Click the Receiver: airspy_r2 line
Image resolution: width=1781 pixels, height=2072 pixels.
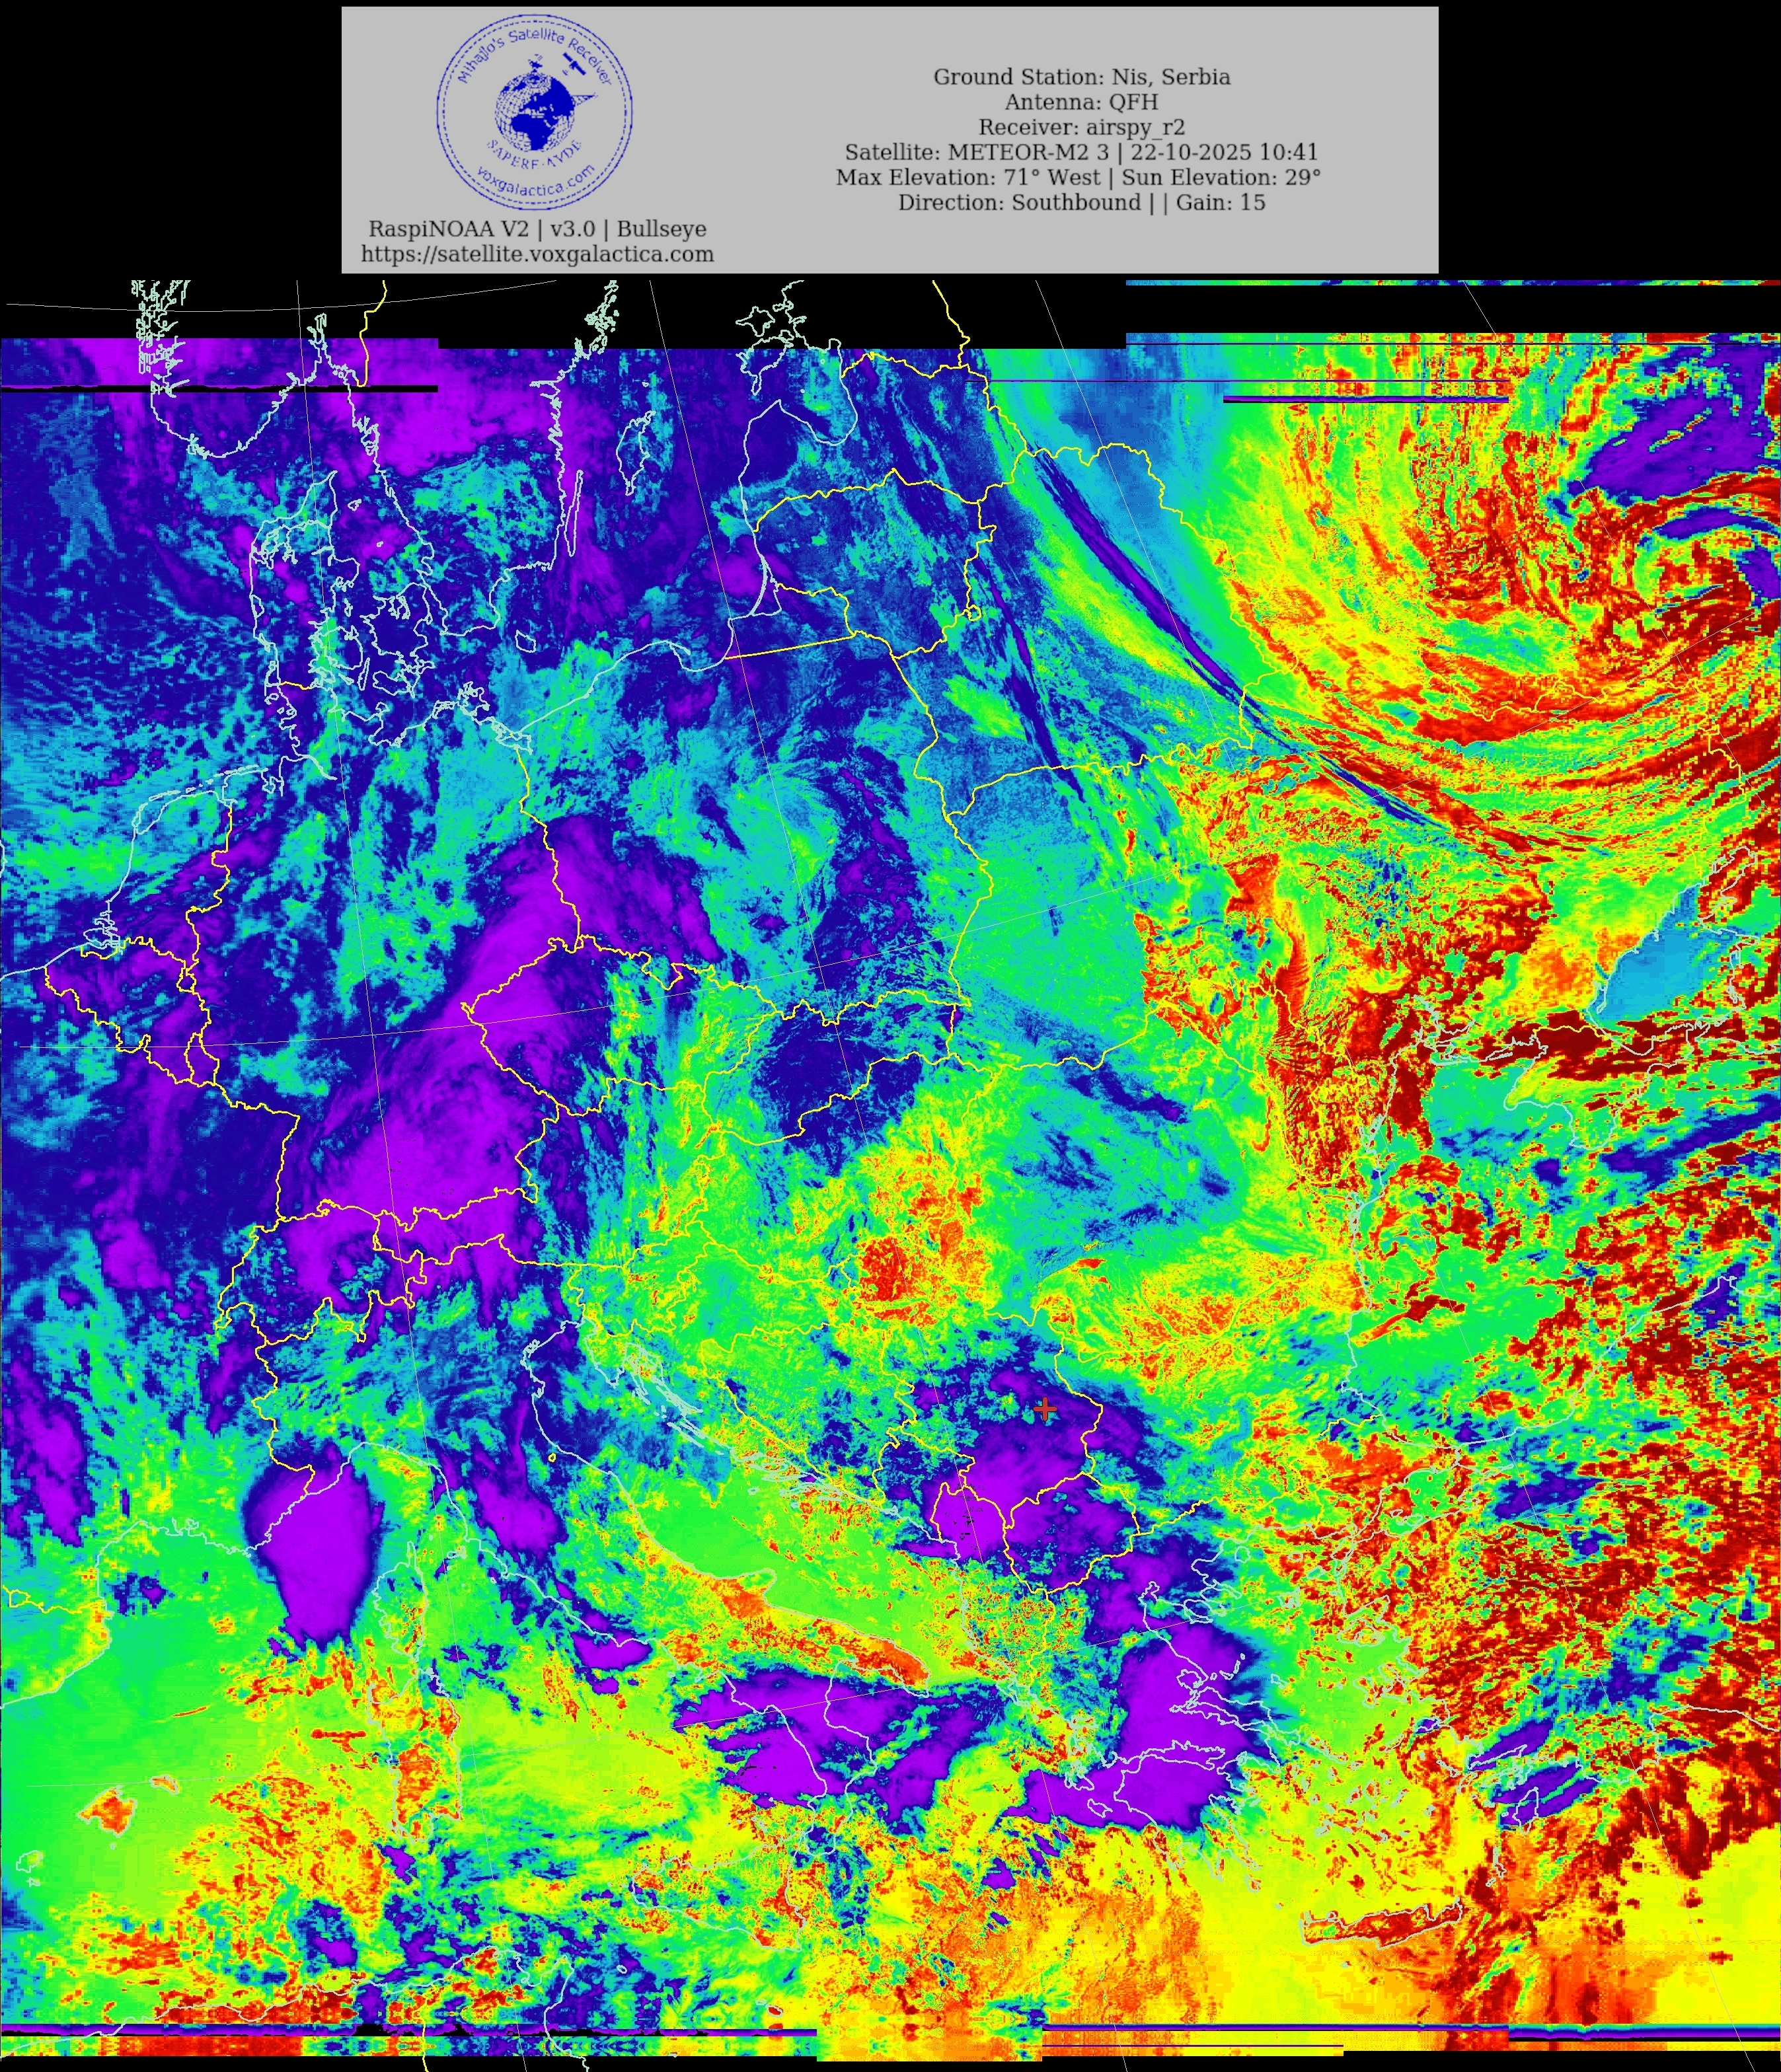pyautogui.click(x=1081, y=127)
